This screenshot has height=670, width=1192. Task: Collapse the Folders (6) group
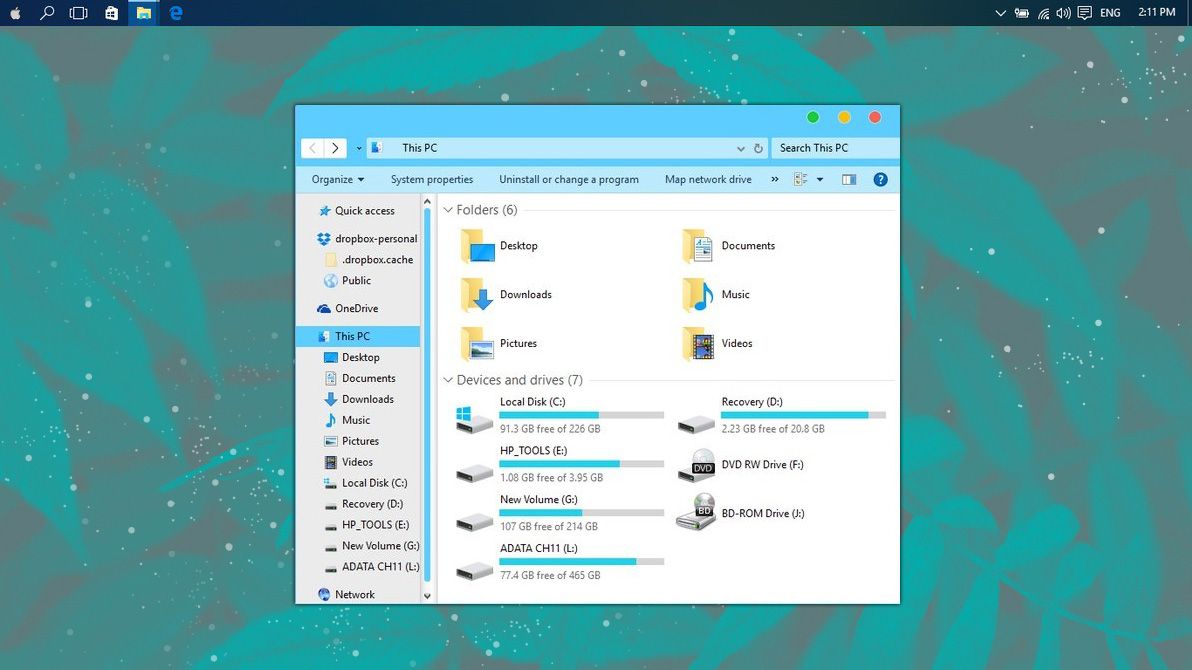point(448,210)
